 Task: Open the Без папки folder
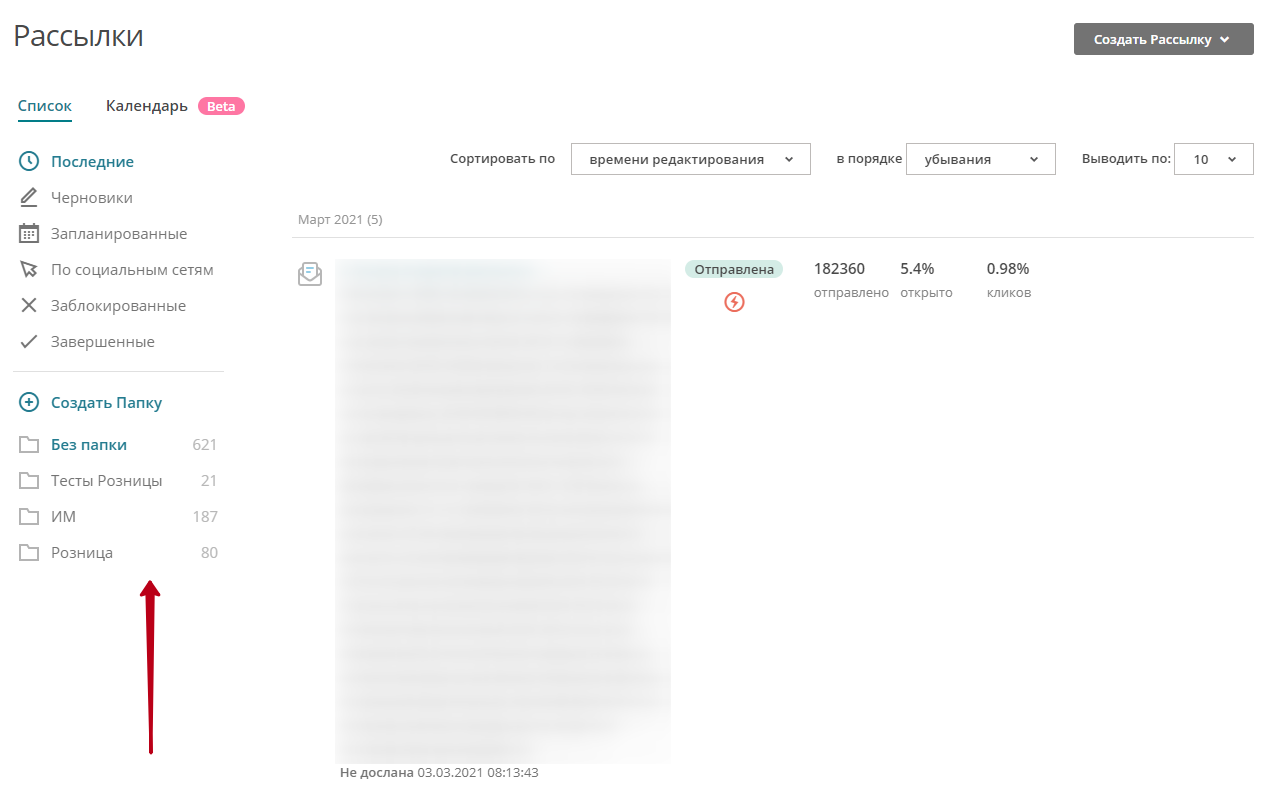pos(89,445)
